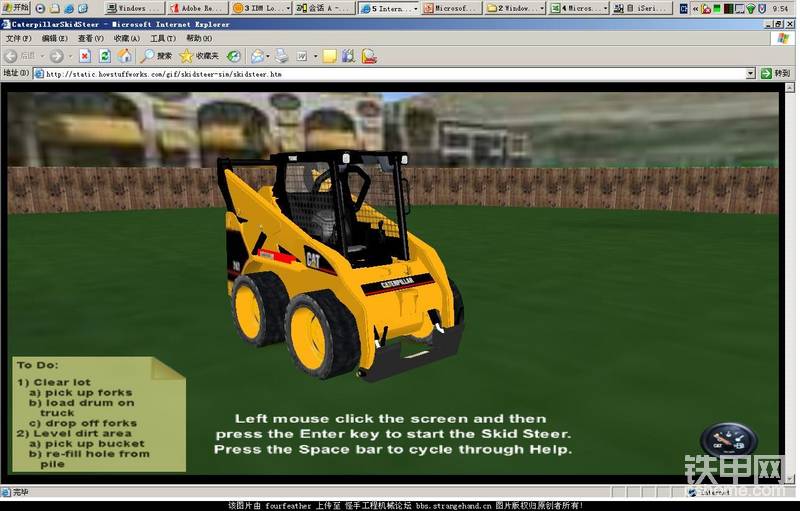Go to the Home page icon
This screenshot has height=511, width=800.
(124, 56)
